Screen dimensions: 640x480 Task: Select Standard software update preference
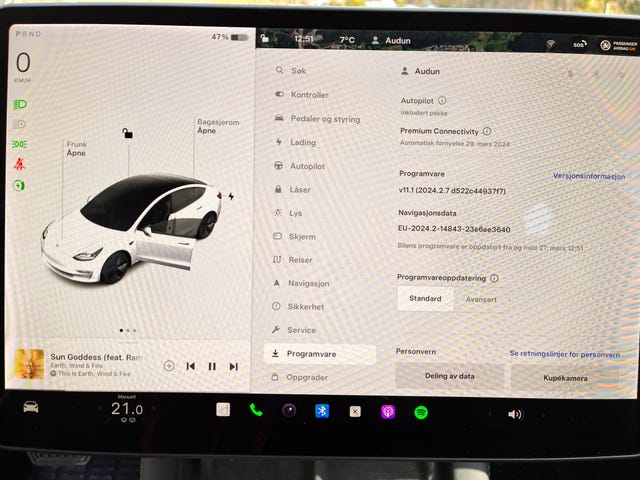(425, 299)
